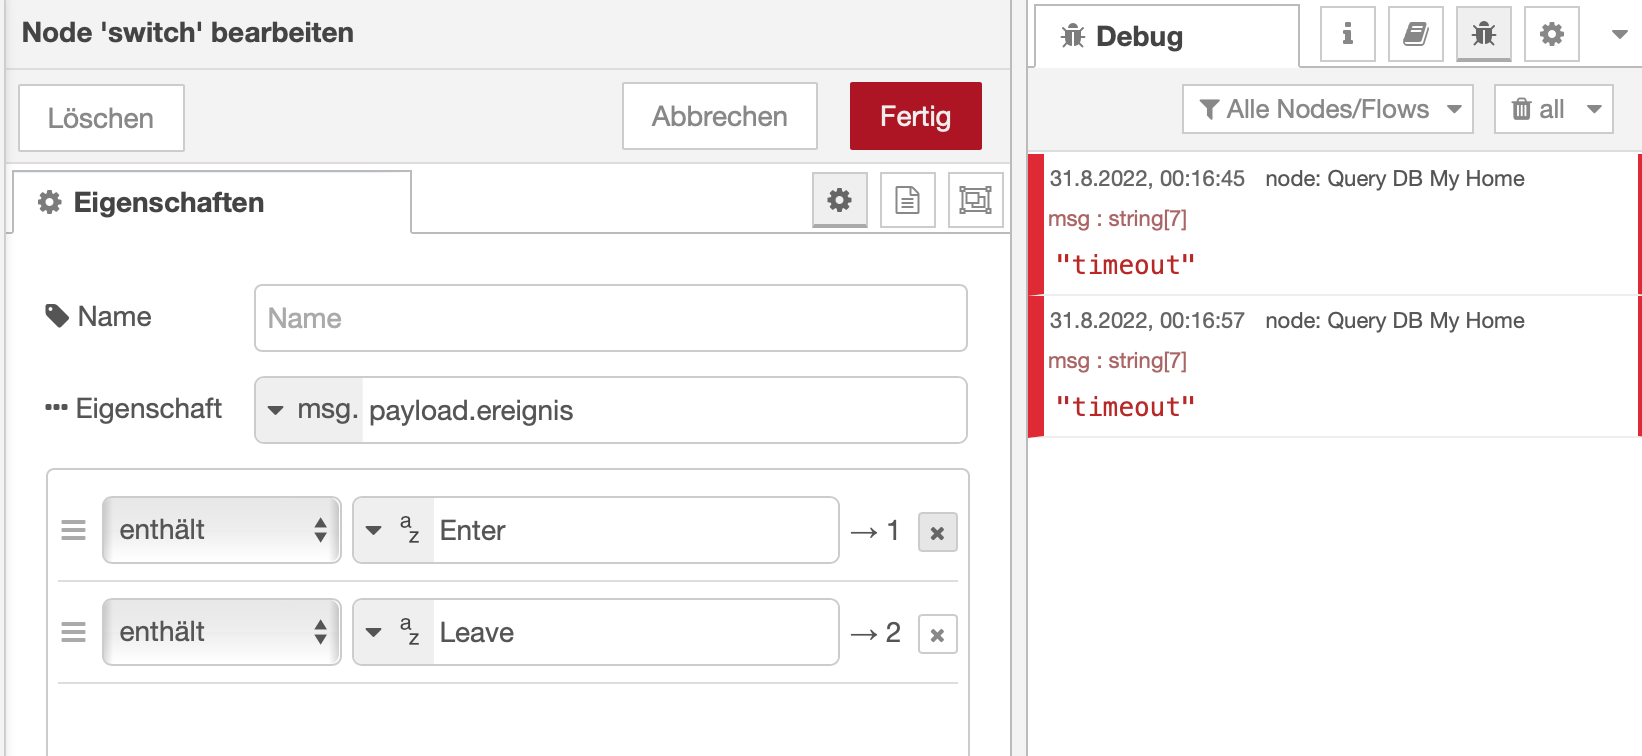Click the Abbrechen button
The width and height of the screenshot is (1642, 756).
tap(720, 116)
